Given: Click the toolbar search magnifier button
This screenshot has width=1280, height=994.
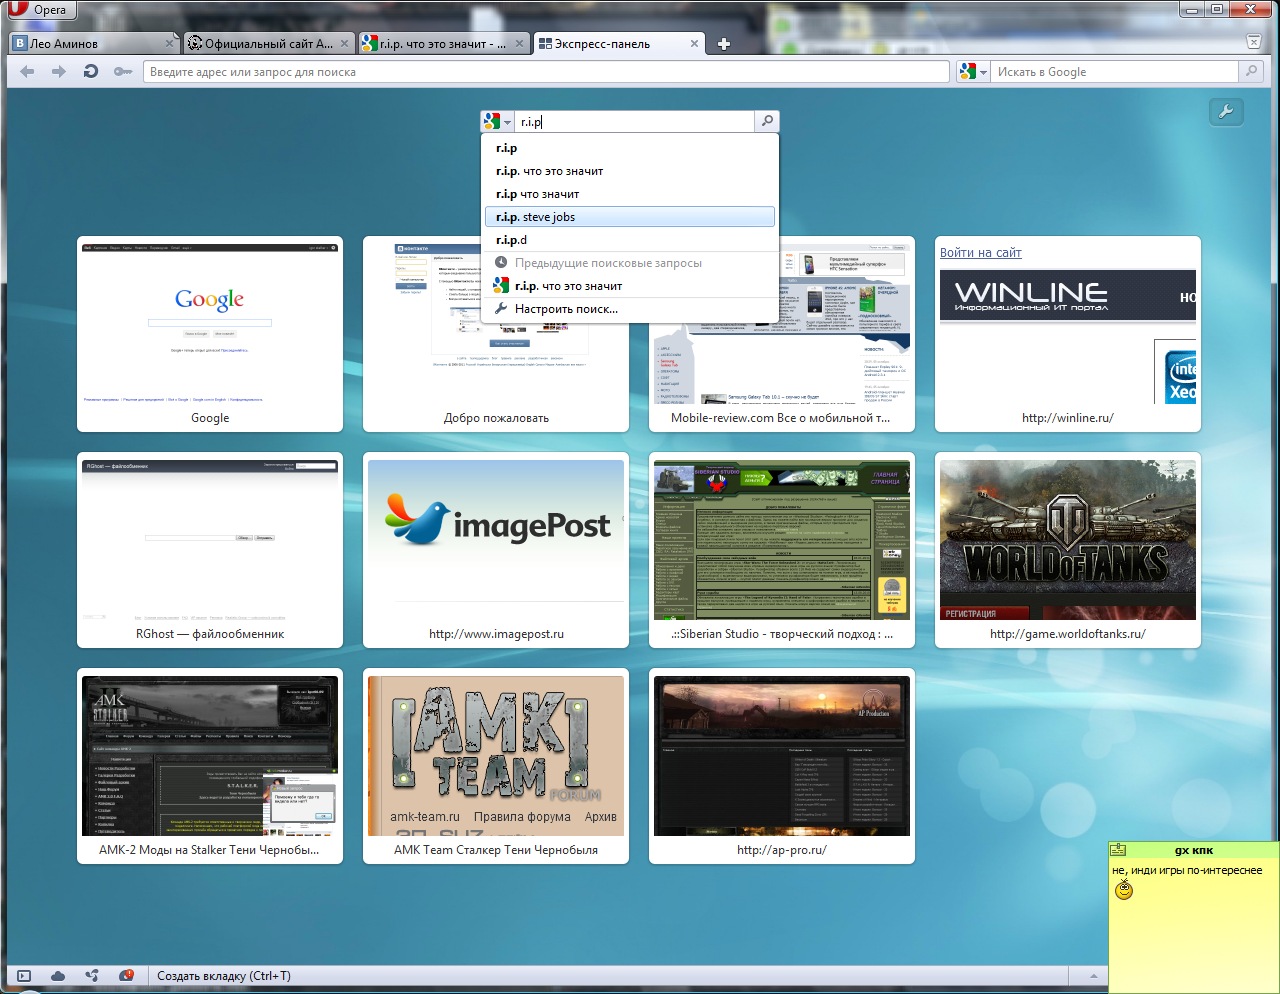Looking at the screenshot, I should tap(1250, 72).
